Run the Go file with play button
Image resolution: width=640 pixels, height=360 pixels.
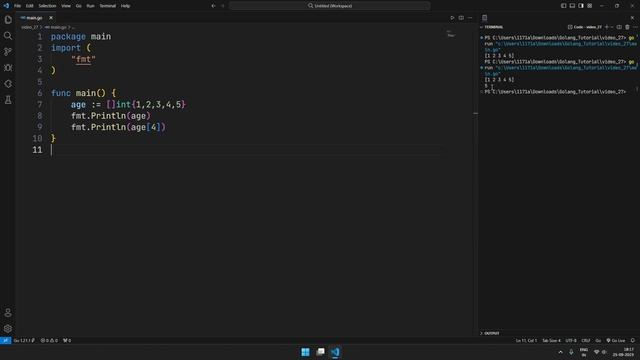(x=452, y=18)
